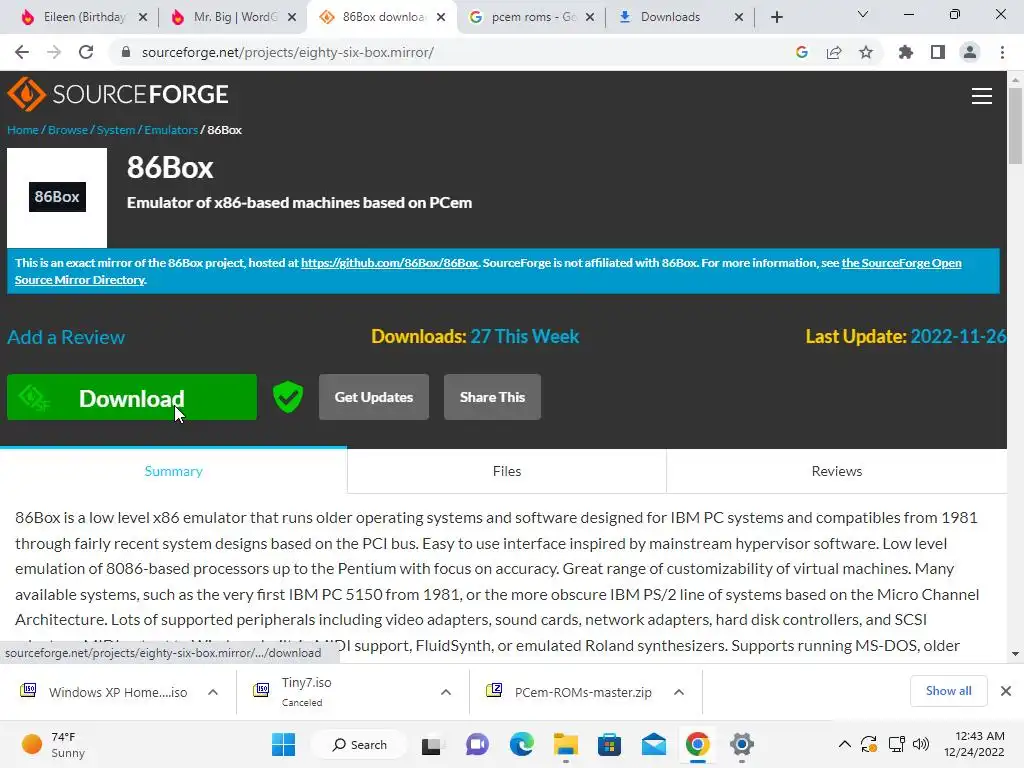
Task: Switch to the Mr. Big | WordG tab
Action: pyautogui.click(x=234, y=17)
